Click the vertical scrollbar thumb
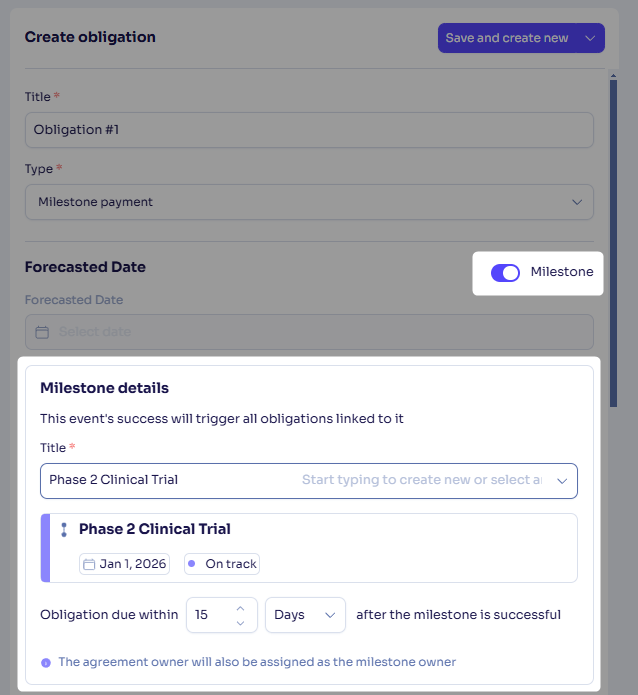638x695 pixels. pyautogui.click(x=614, y=243)
